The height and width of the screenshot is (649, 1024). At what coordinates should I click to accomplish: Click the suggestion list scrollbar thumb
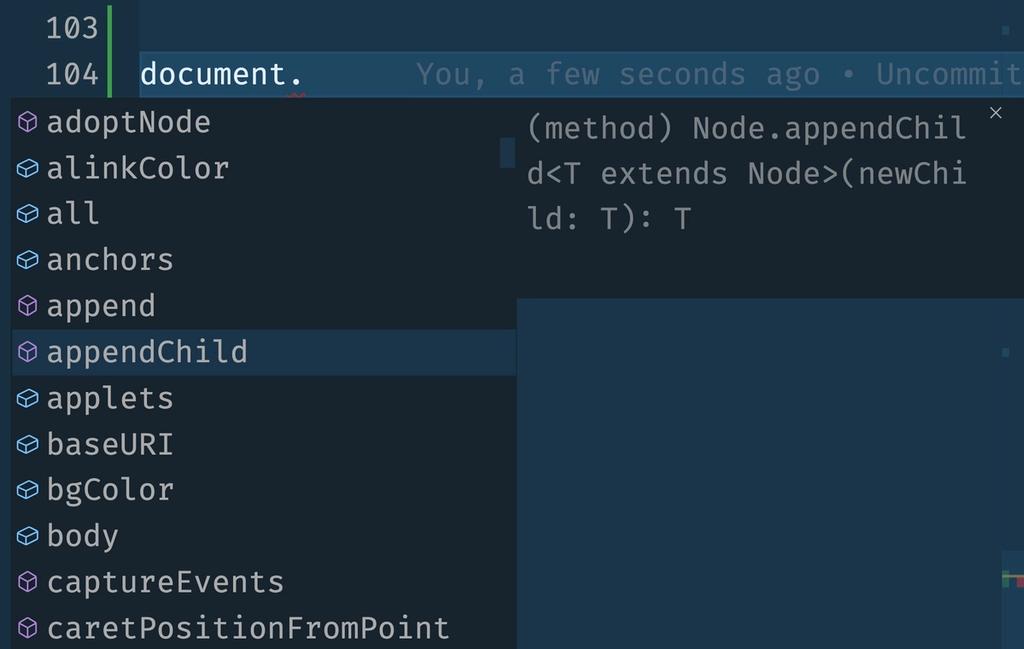click(x=507, y=153)
